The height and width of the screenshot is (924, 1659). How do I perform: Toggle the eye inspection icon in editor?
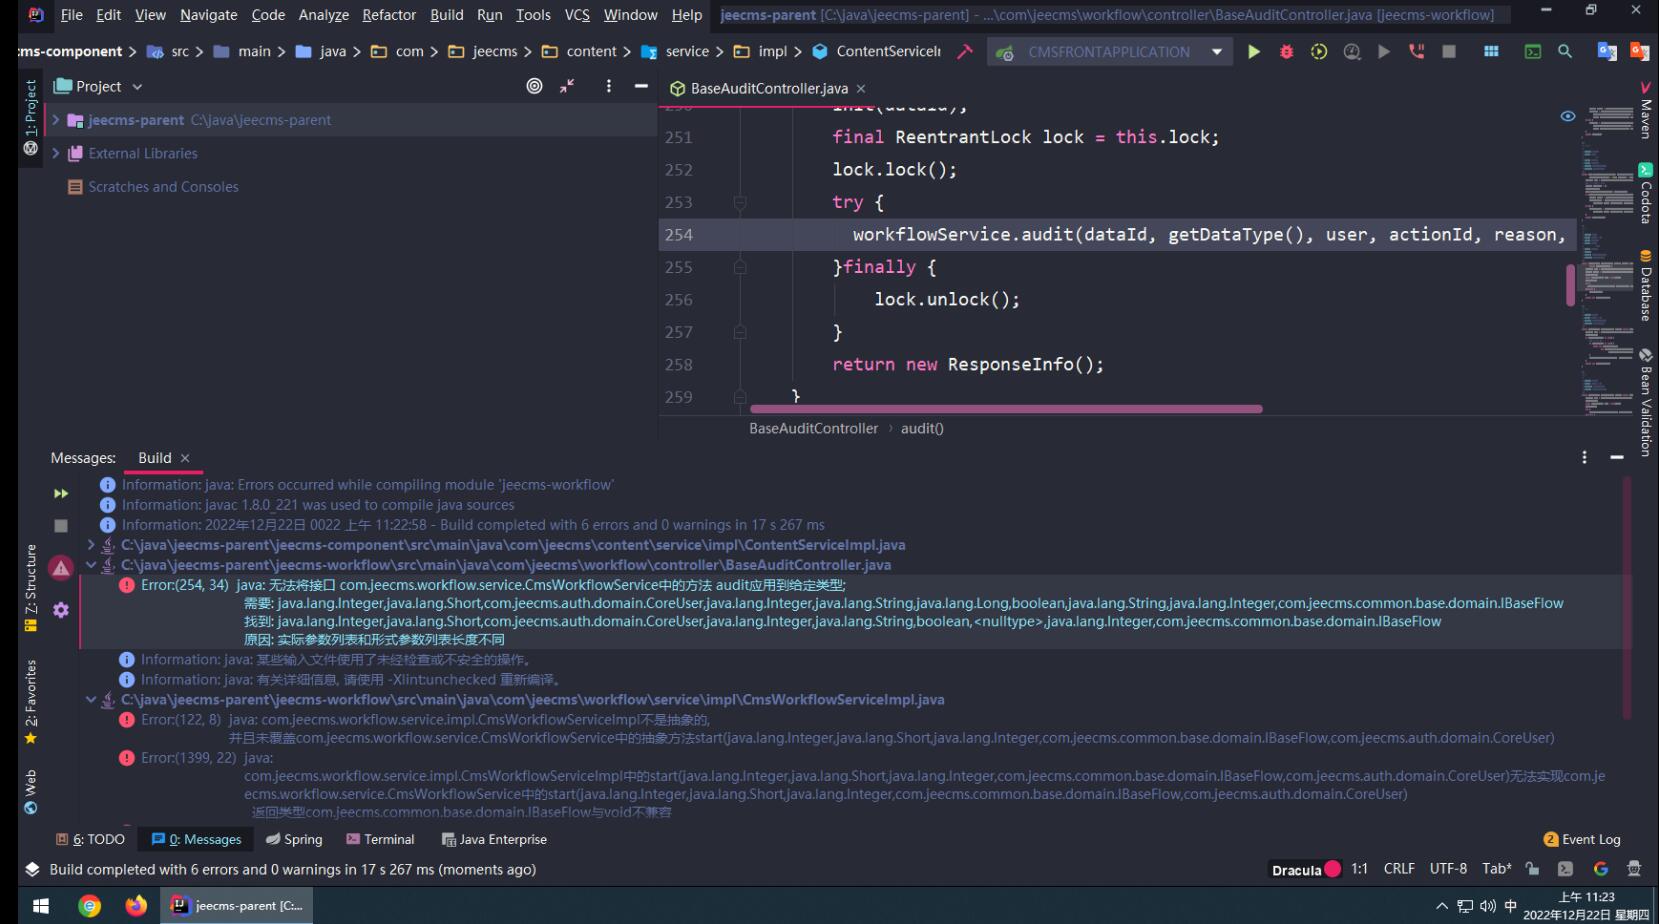(1567, 116)
